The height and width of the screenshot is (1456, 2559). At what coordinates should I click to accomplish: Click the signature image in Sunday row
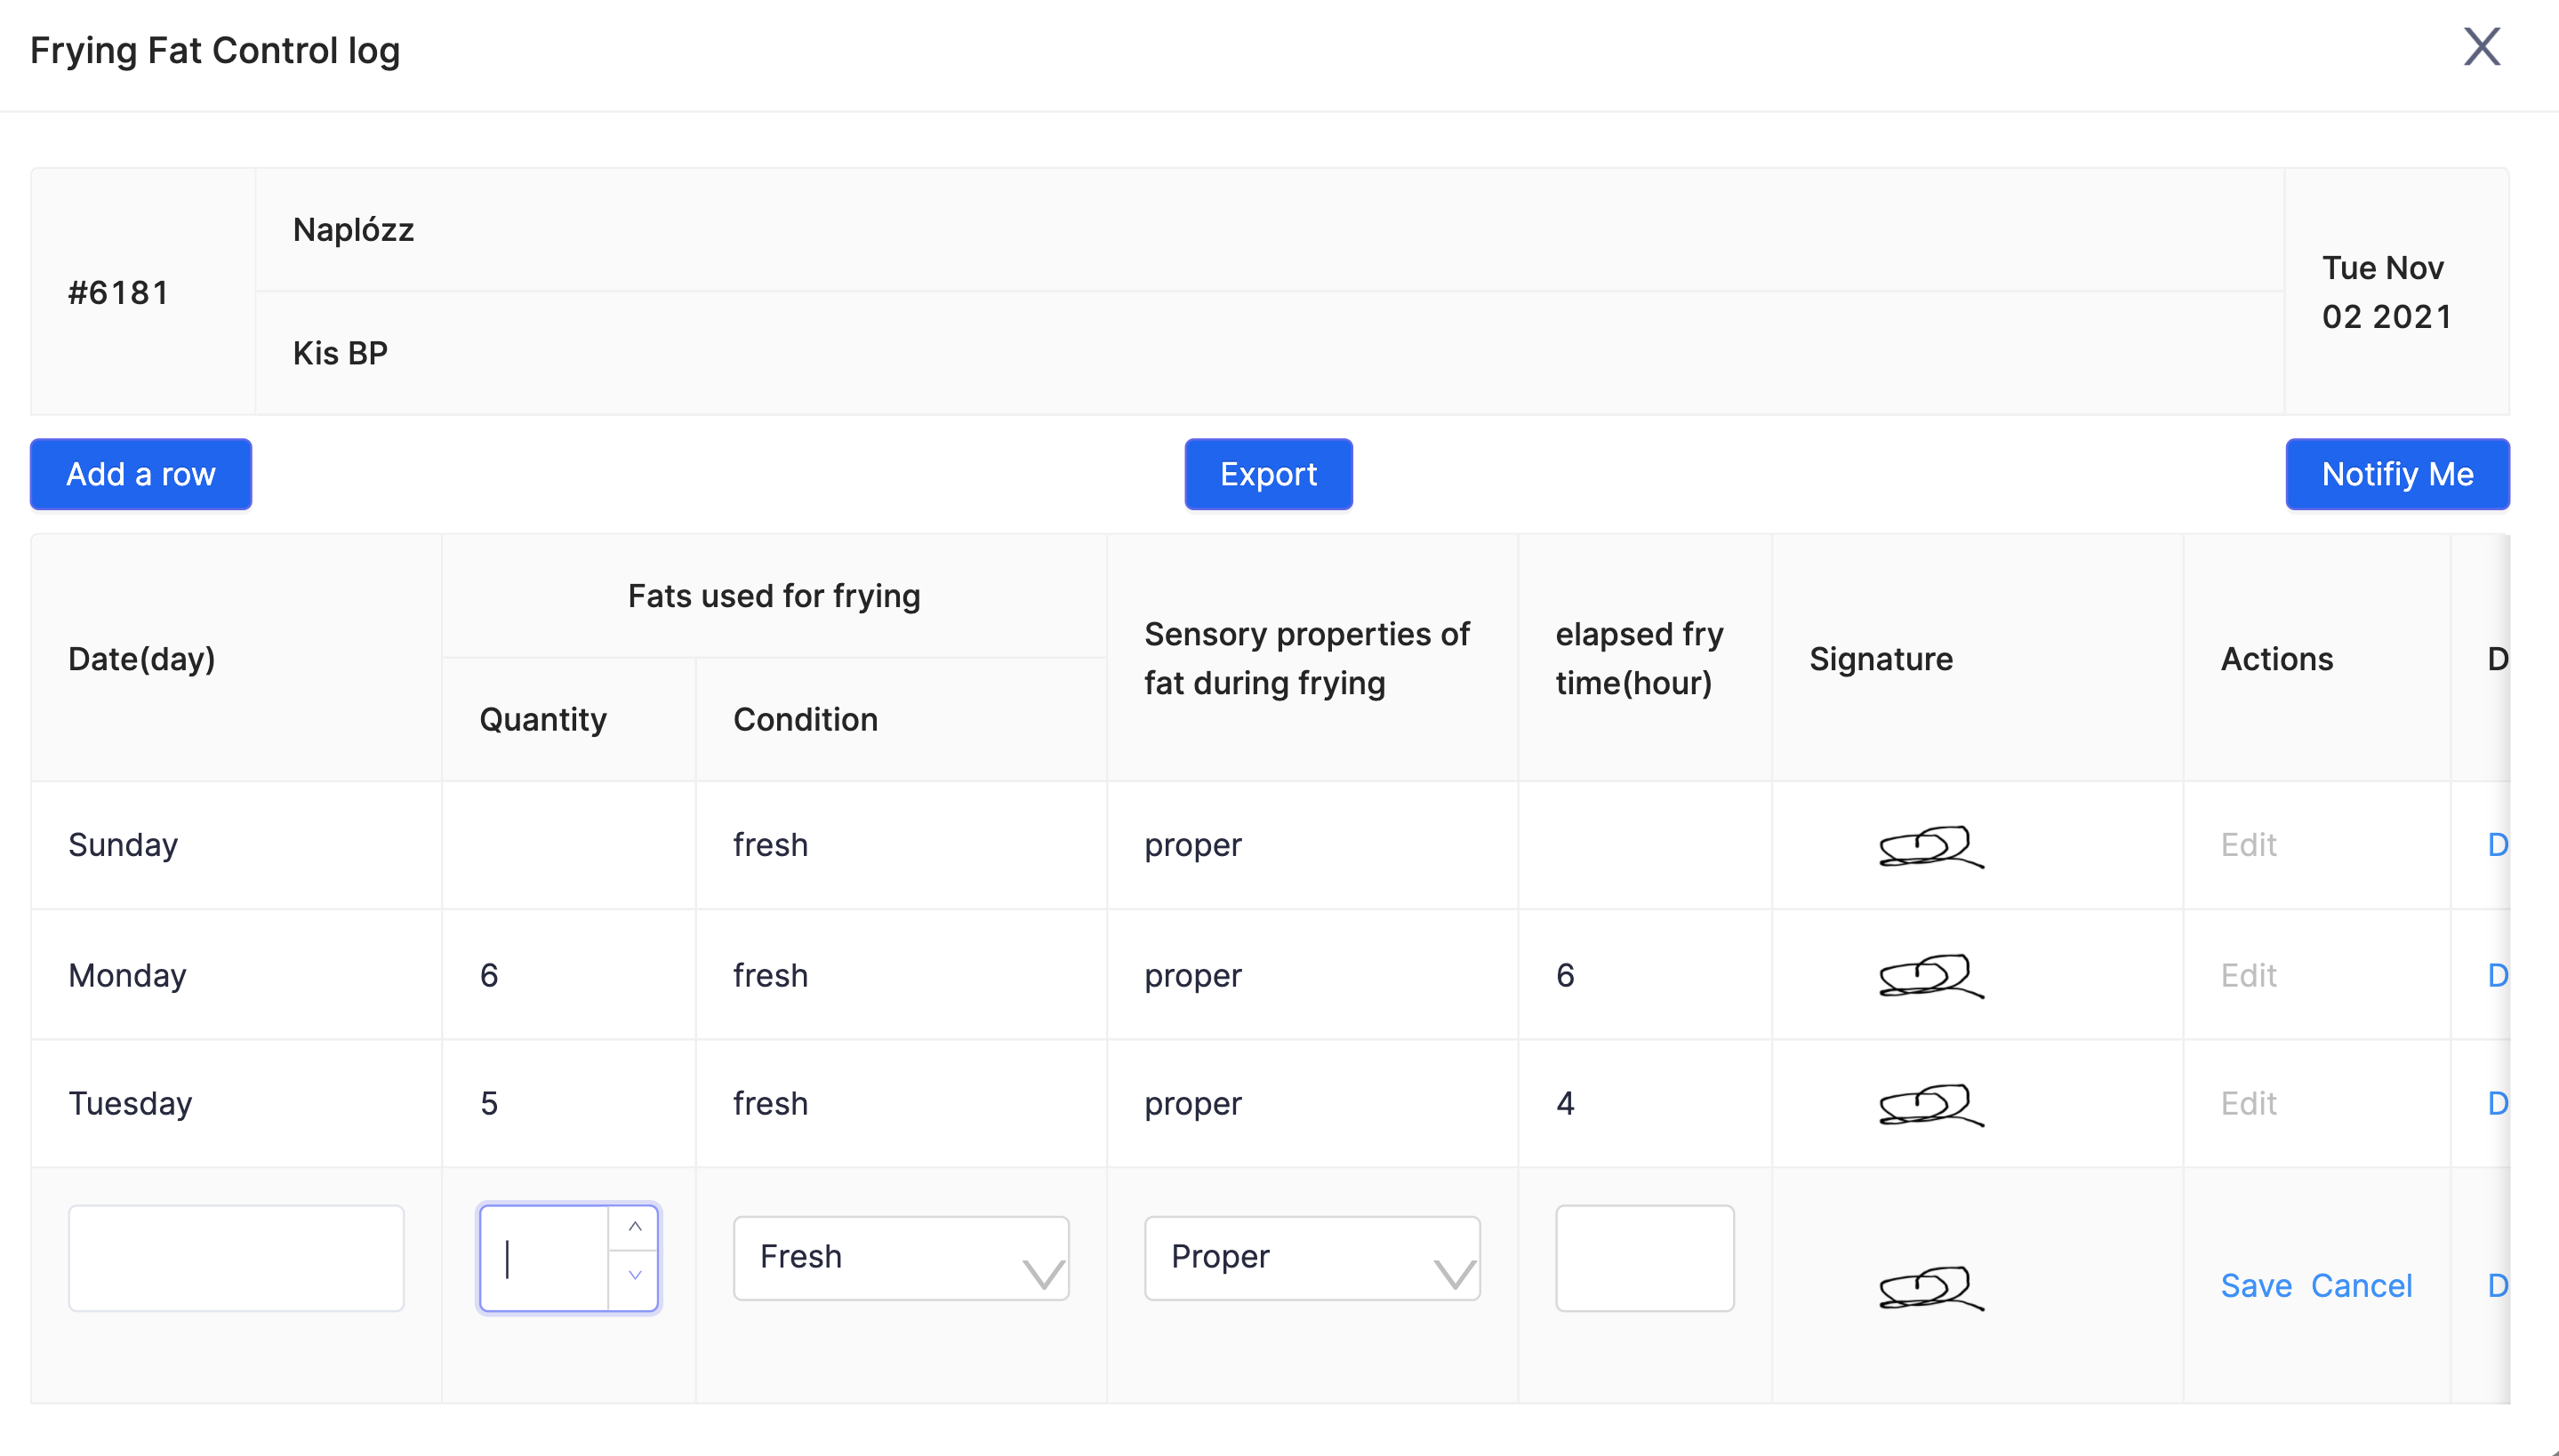1931,846
